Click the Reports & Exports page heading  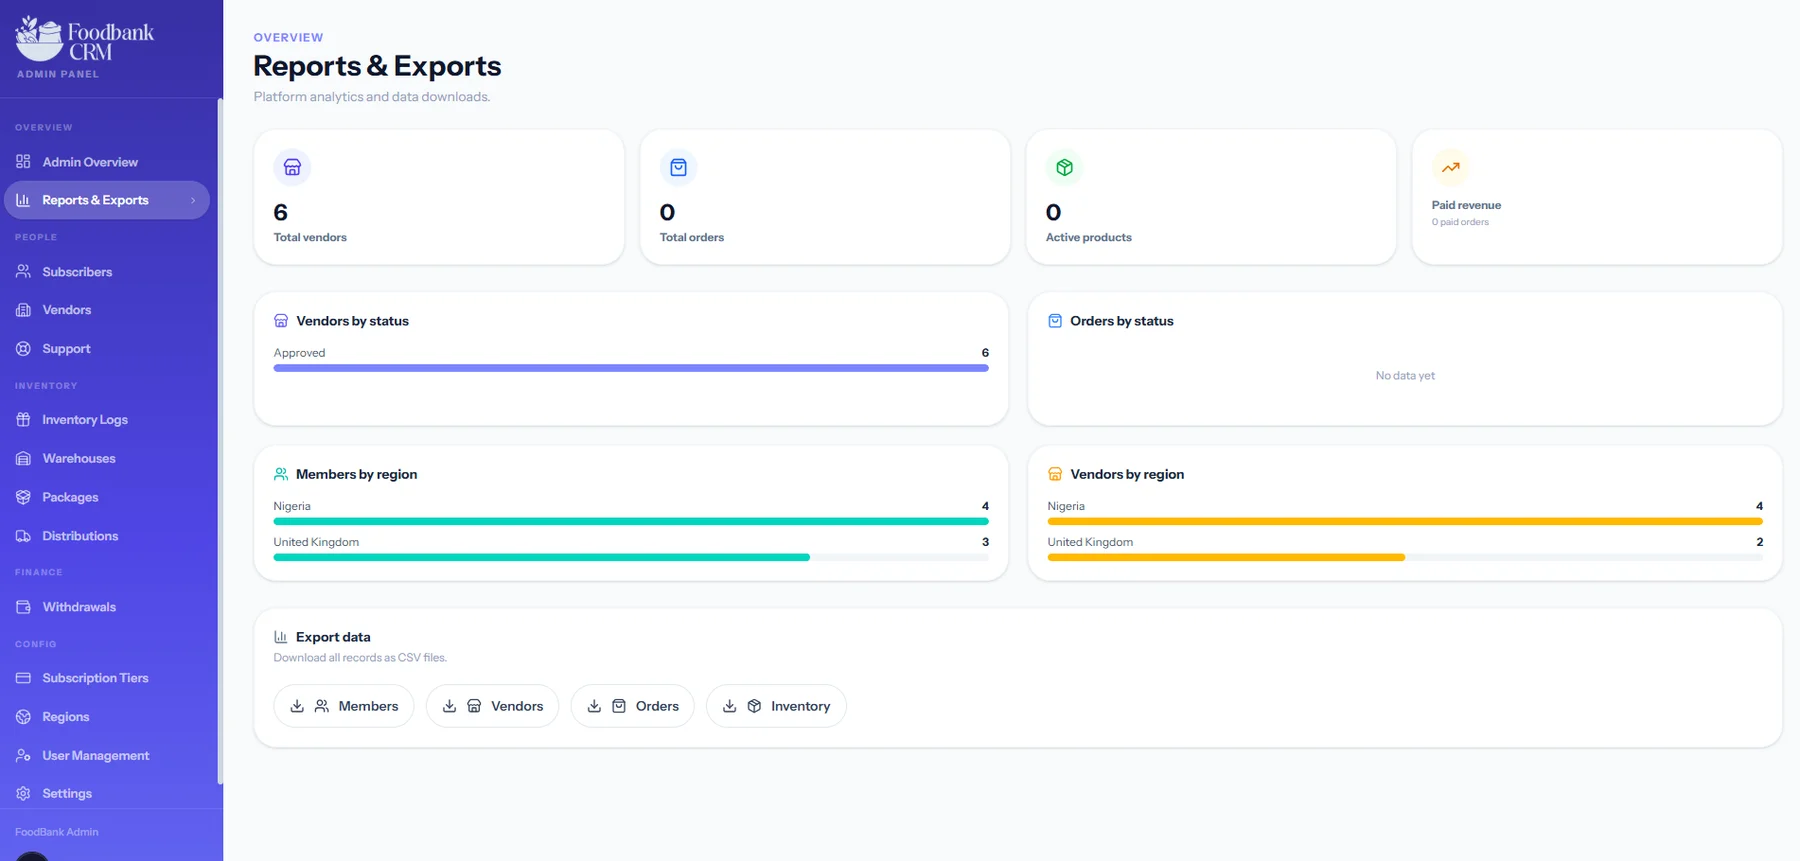coord(377,66)
